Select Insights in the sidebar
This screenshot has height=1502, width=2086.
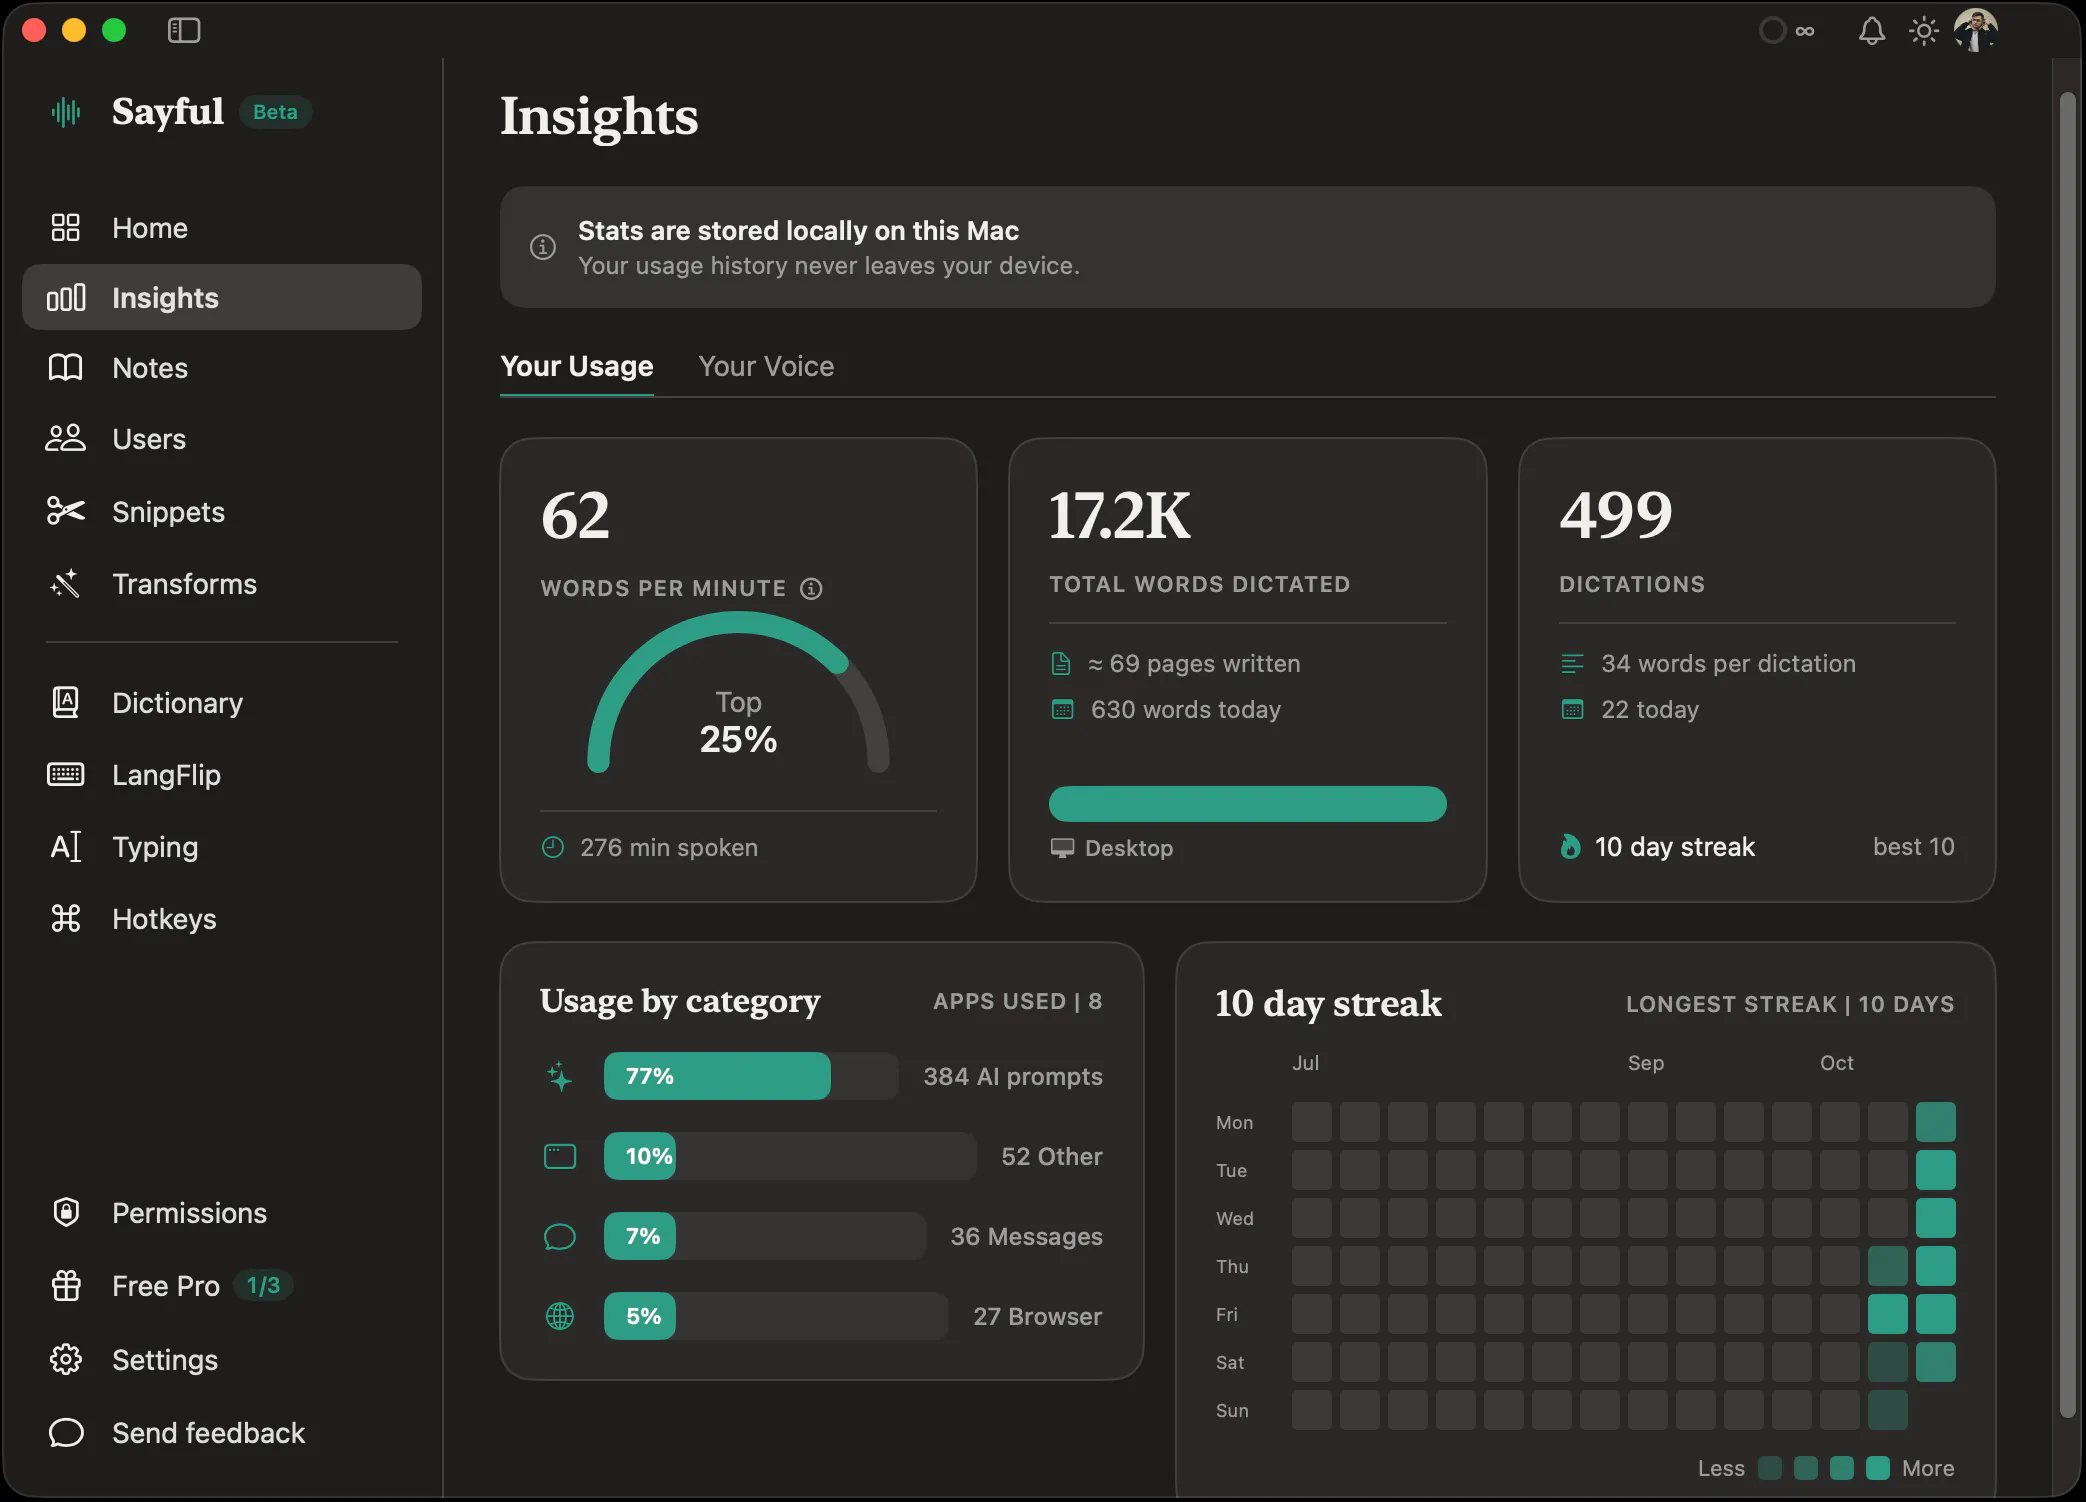coord(222,298)
